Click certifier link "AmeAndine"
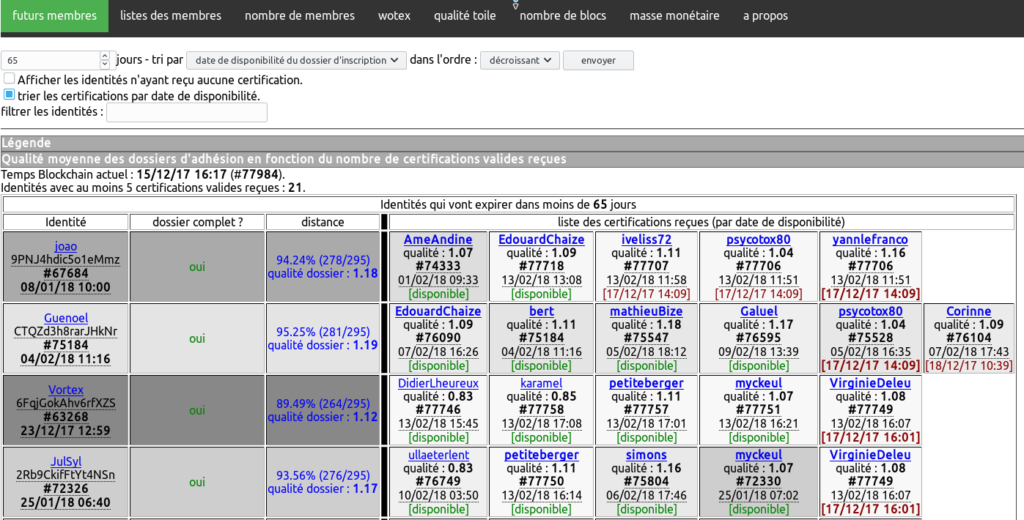The height and width of the screenshot is (520, 1024). [438, 240]
